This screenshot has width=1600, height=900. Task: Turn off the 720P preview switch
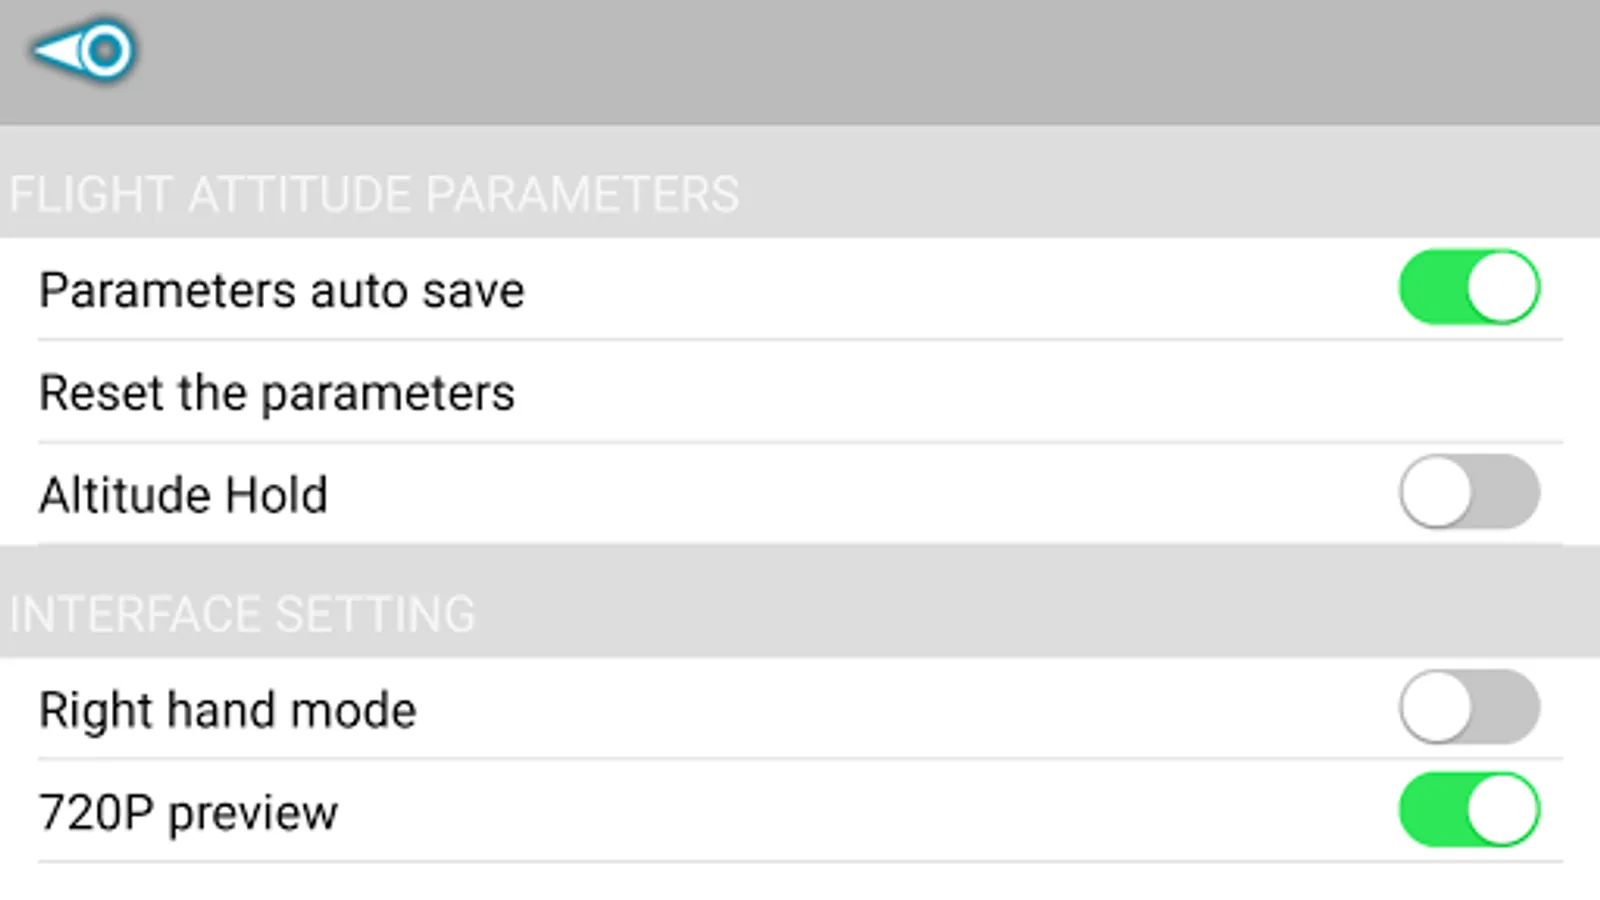[1468, 810]
